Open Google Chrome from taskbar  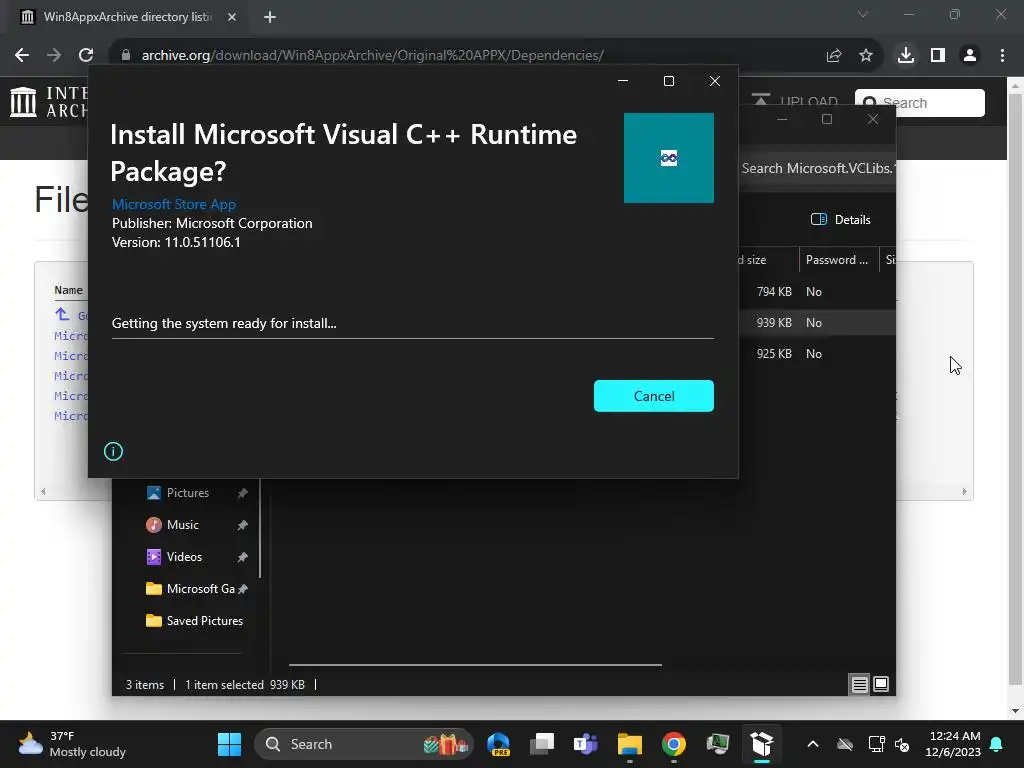674,744
